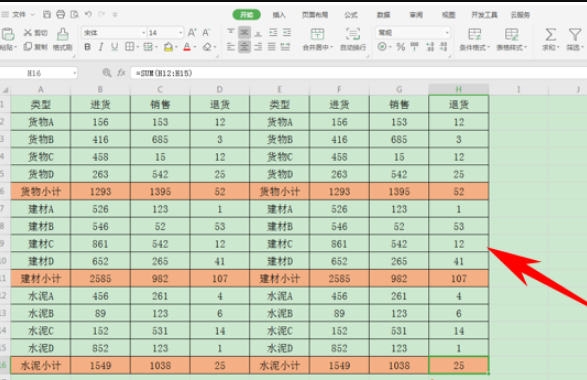Screen dimensions: 587x380
Task: Toggle center horizontal alignment
Action: [x=244, y=47]
